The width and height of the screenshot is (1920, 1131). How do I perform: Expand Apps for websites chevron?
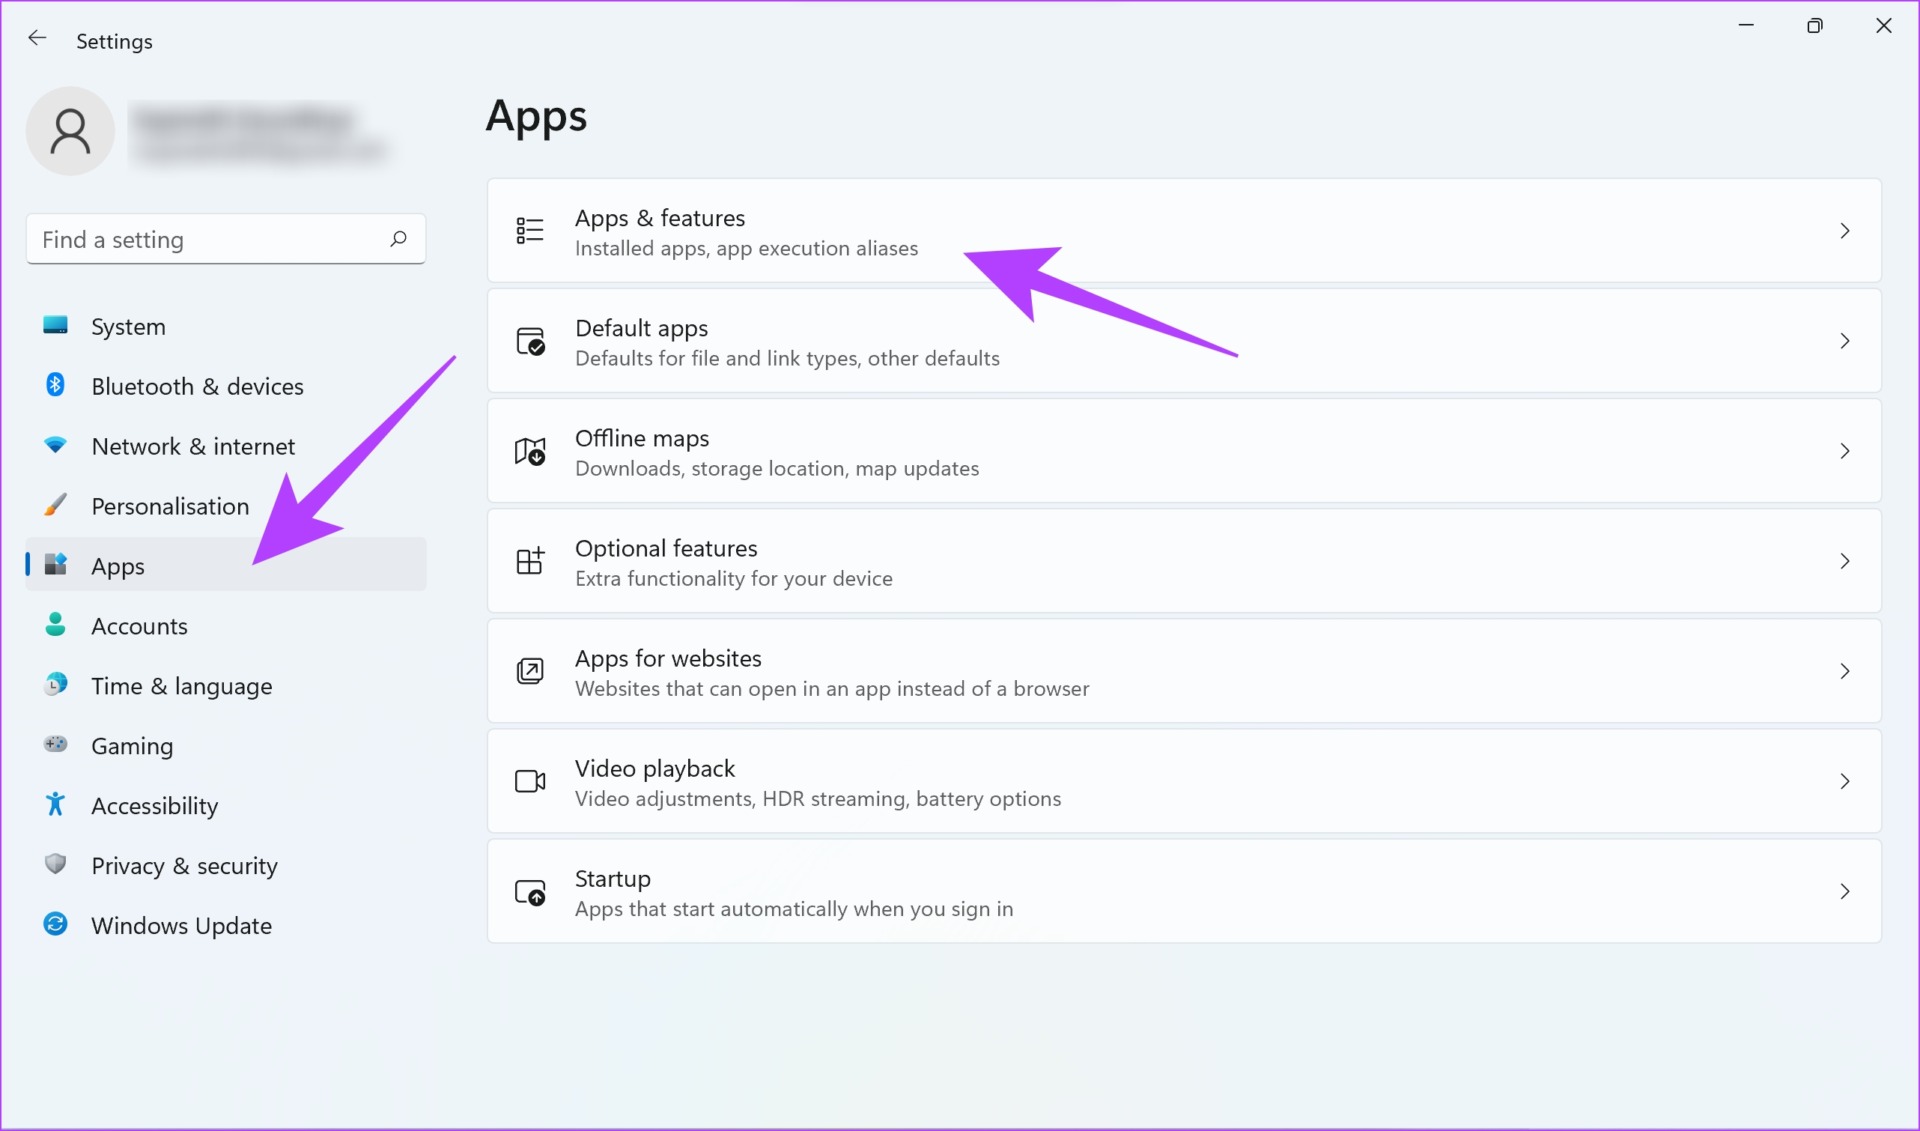(x=1845, y=671)
